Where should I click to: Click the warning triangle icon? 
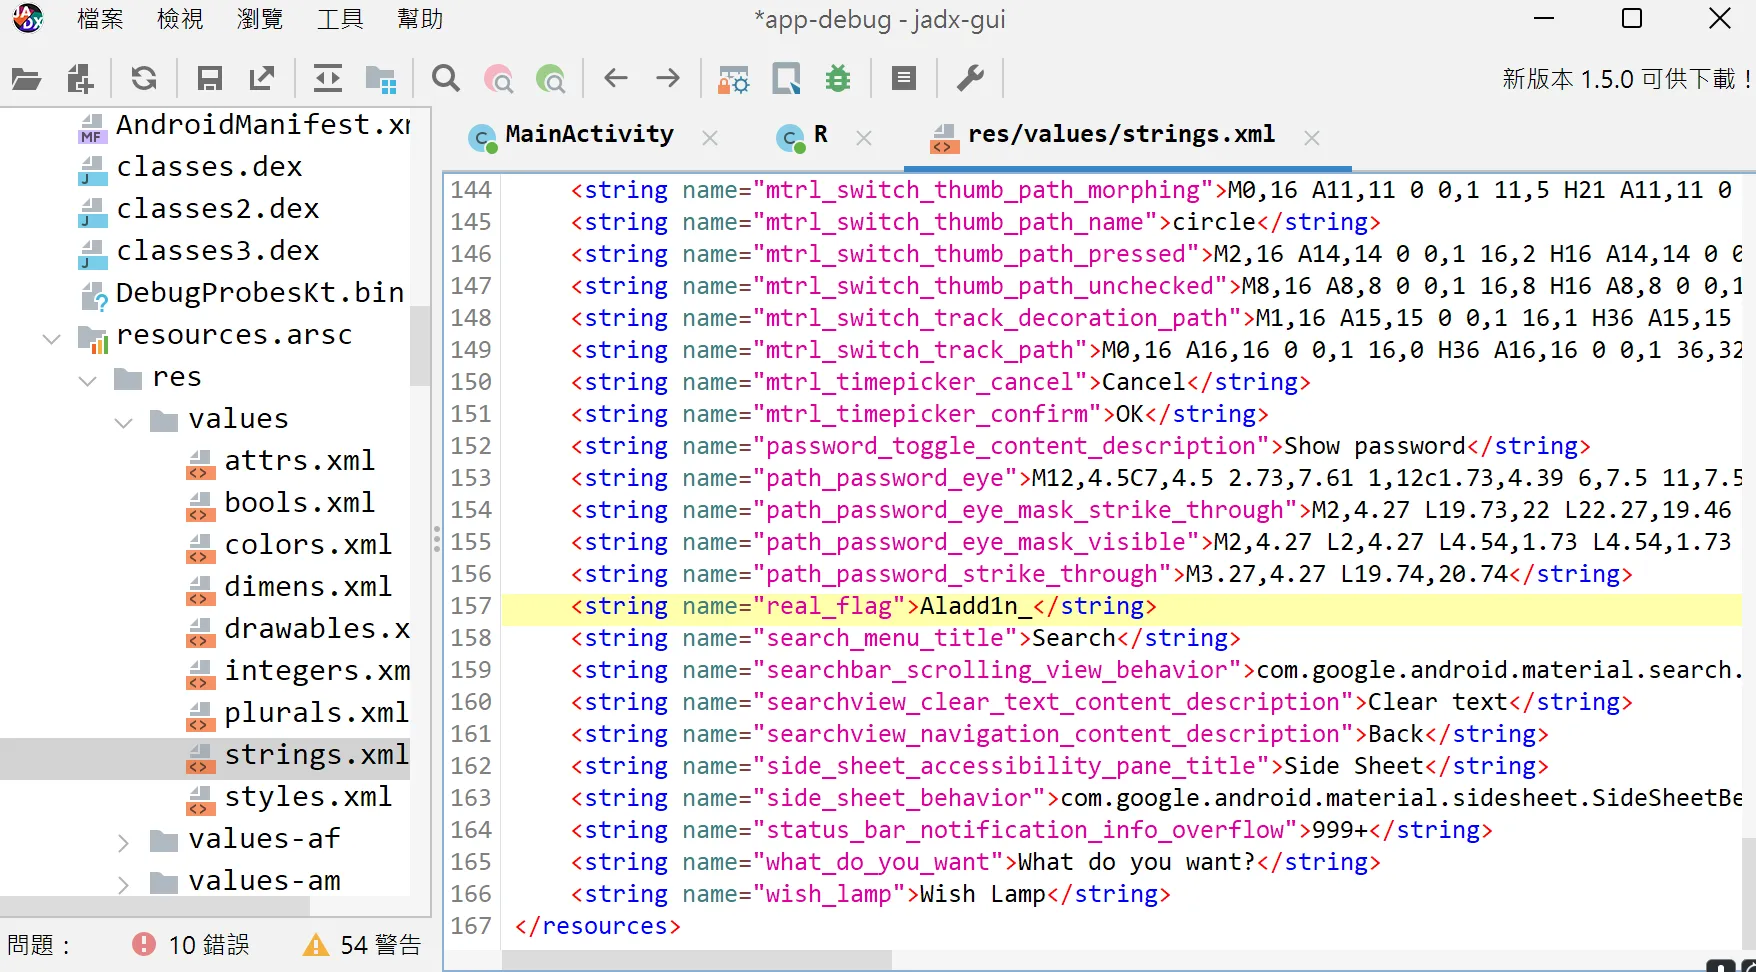[x=316, y=944]
